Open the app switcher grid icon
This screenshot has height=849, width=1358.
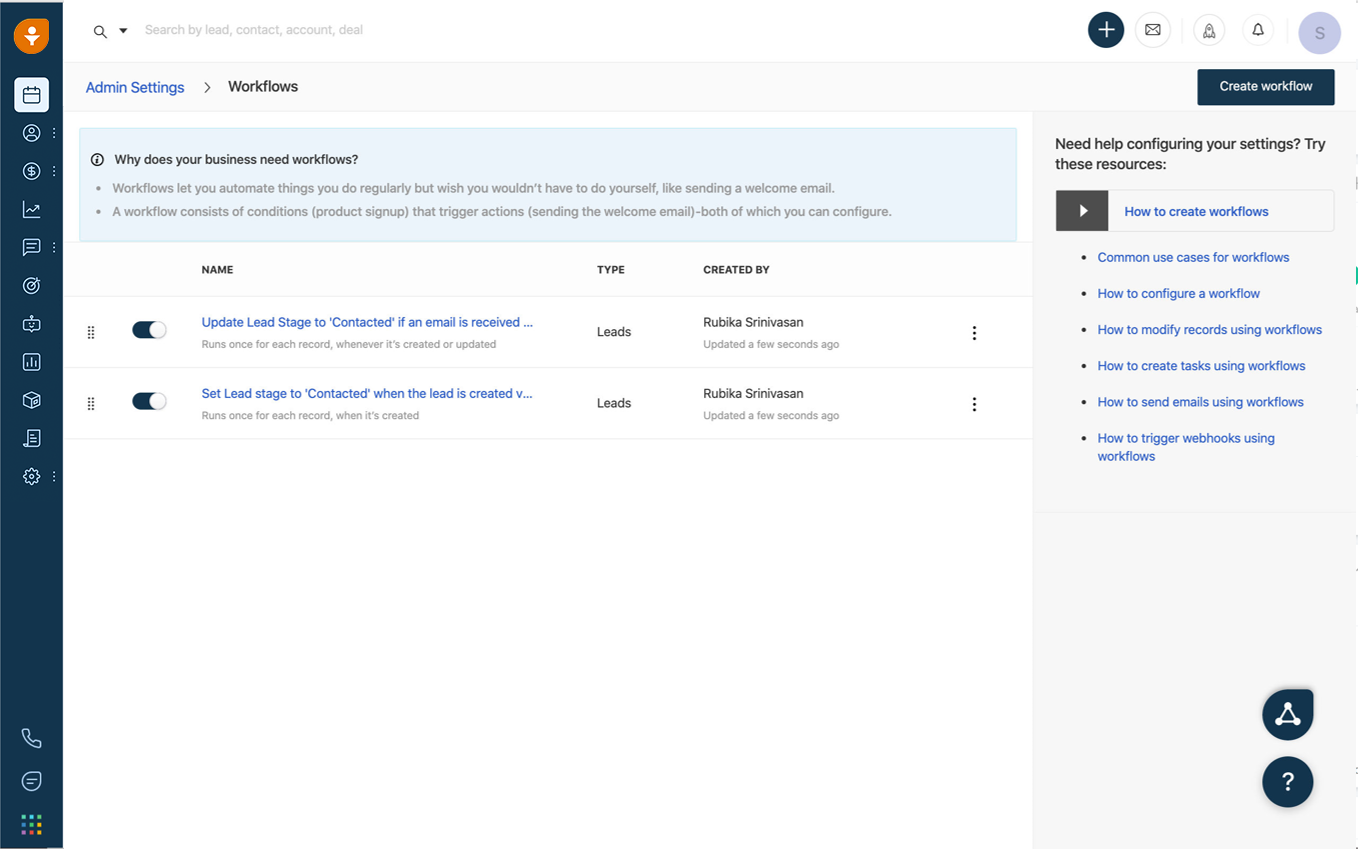[31, 824]
